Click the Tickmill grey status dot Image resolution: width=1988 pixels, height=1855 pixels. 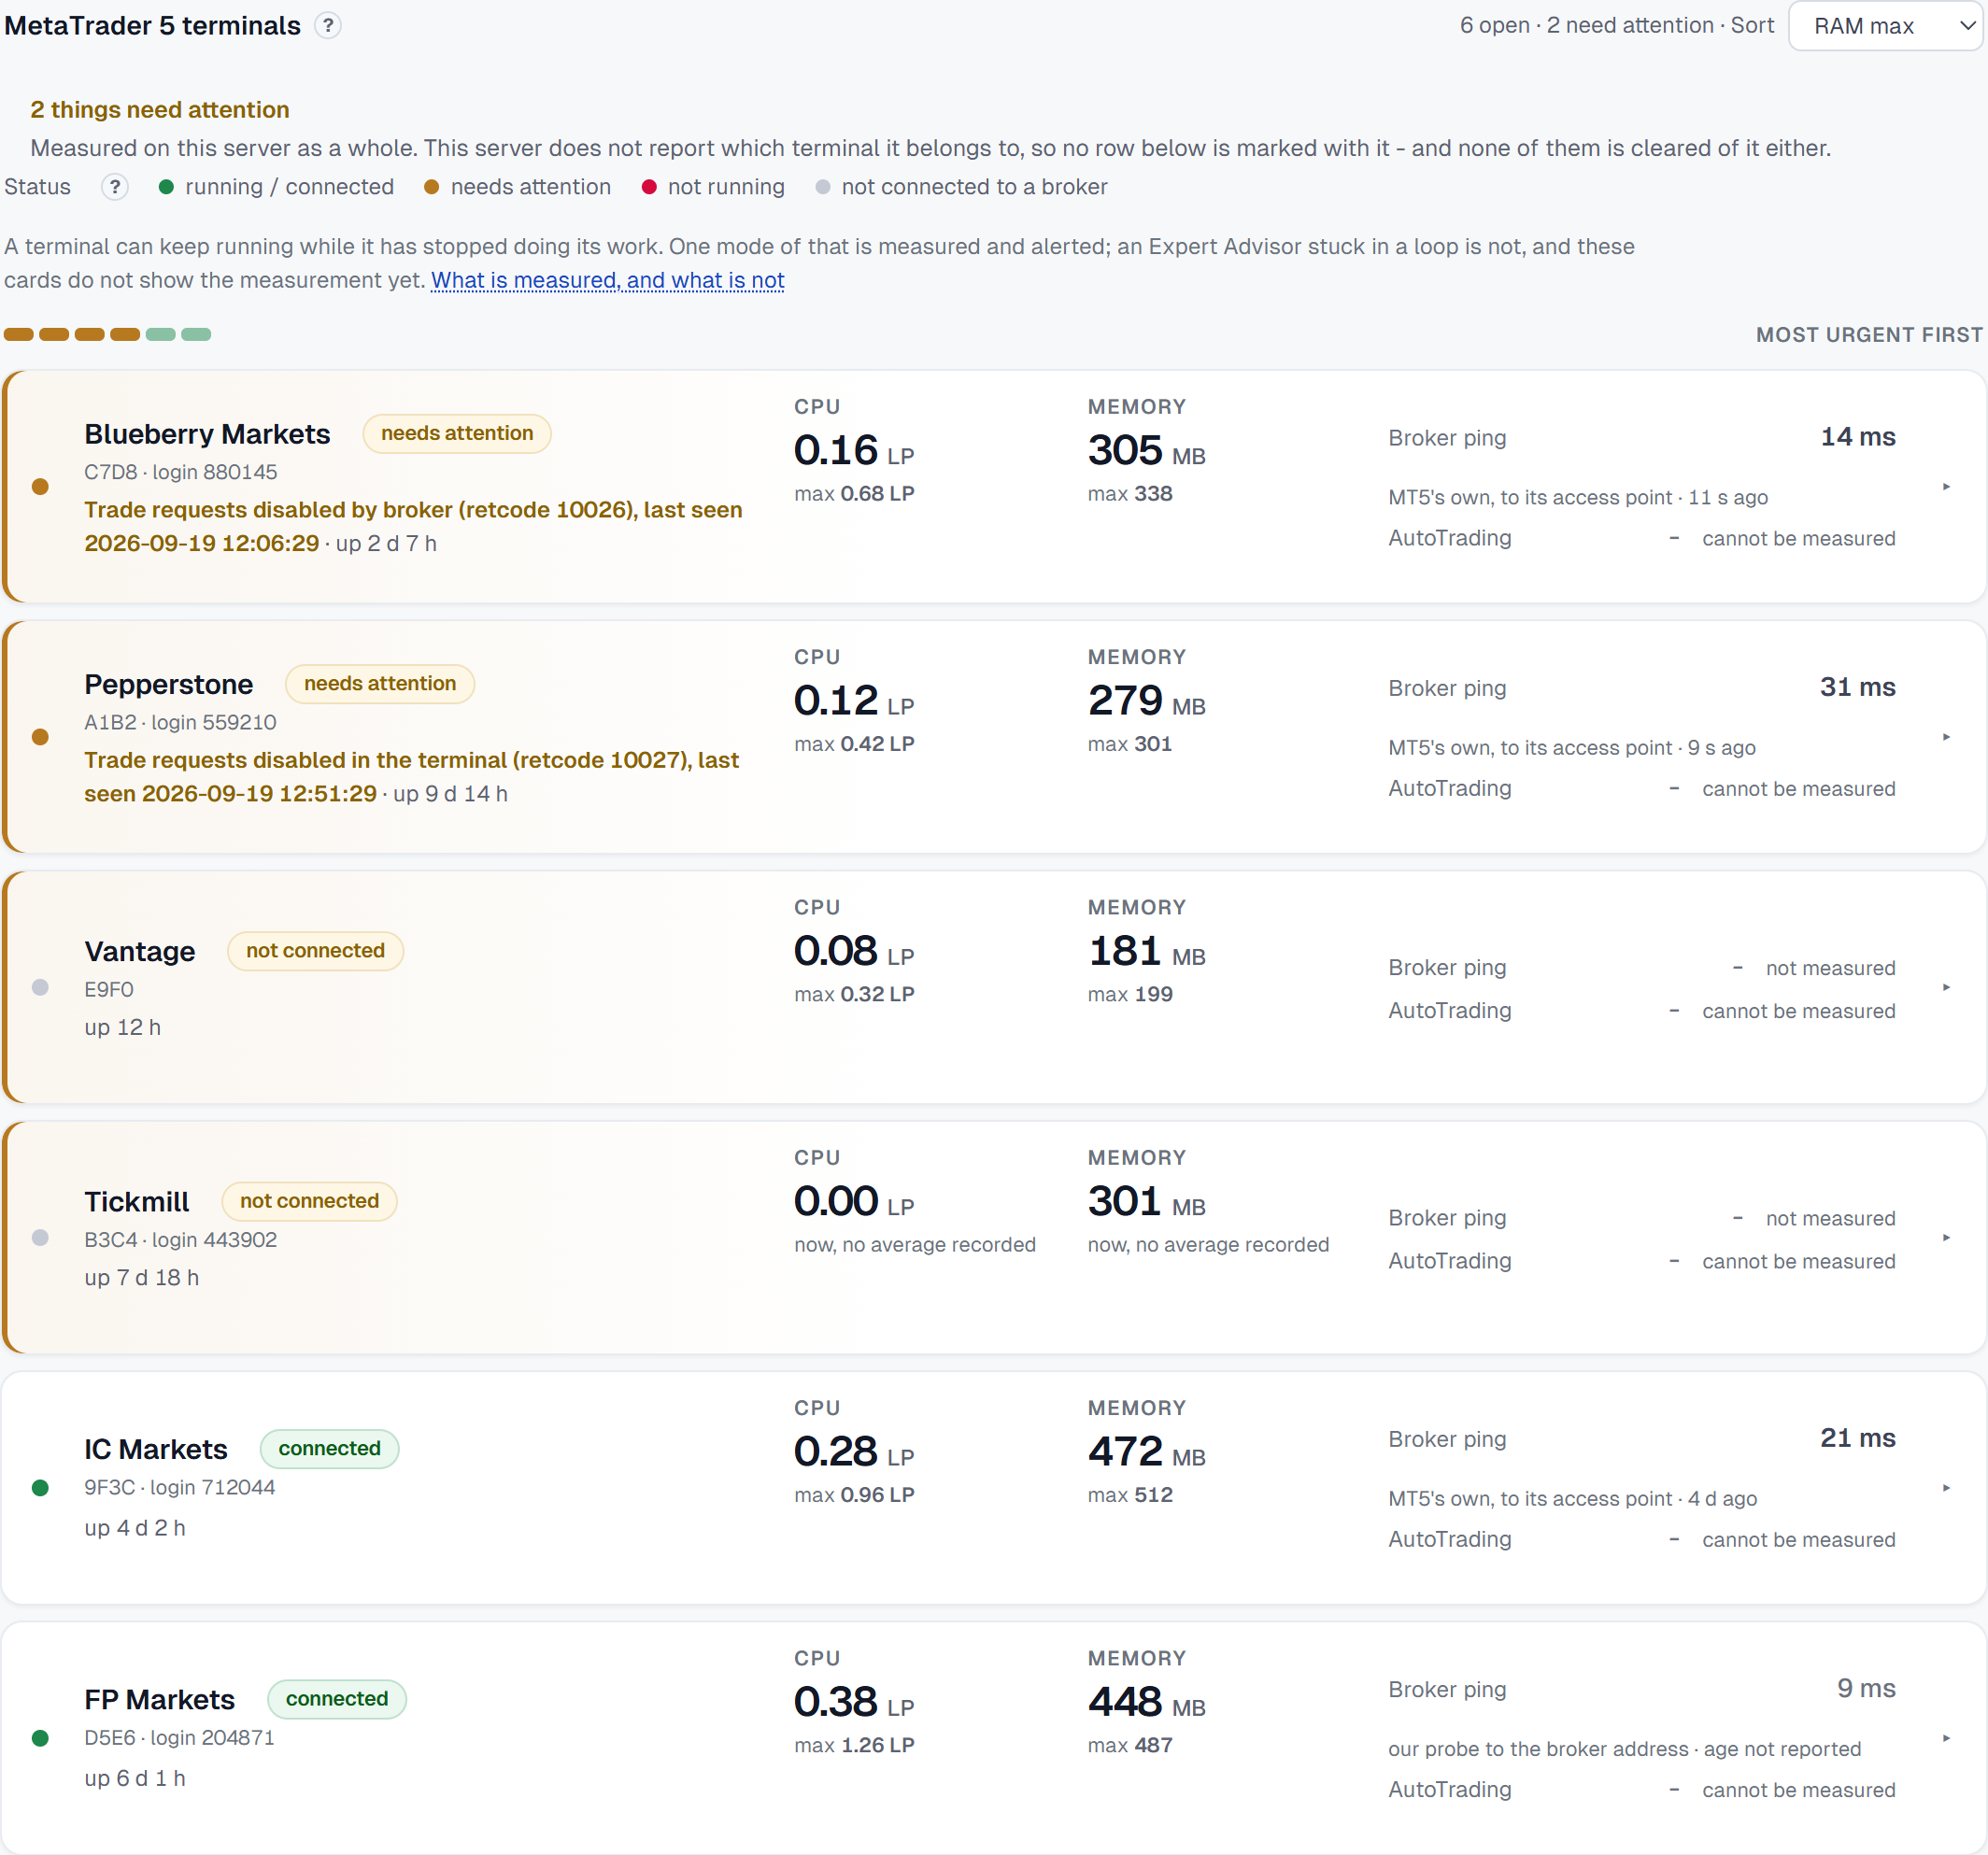(40, 1238)
